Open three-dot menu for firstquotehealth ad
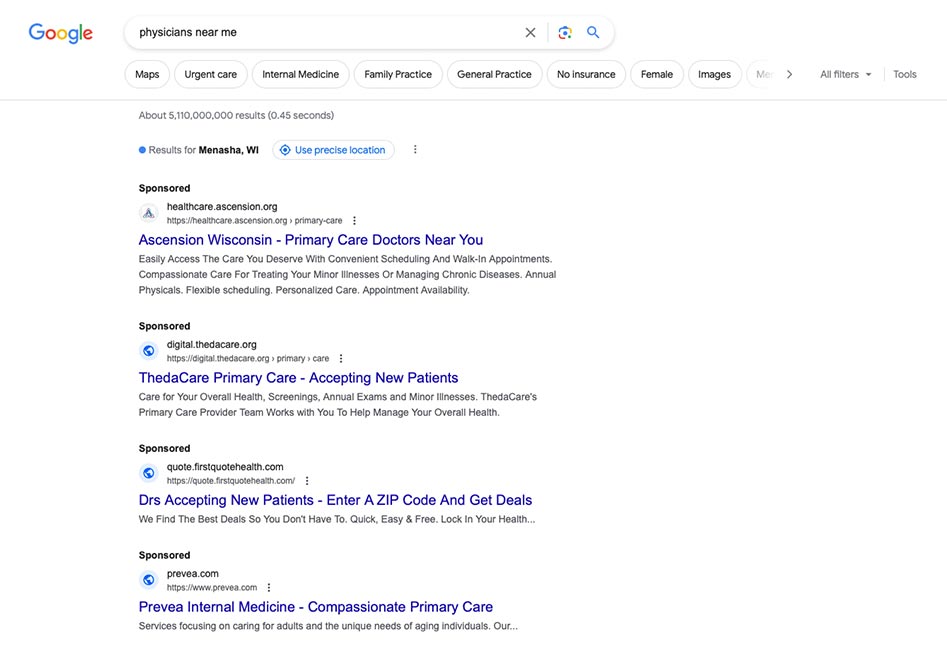Image resolution: width=947 pixels, height=664 pixels. [x=307, y=481]
